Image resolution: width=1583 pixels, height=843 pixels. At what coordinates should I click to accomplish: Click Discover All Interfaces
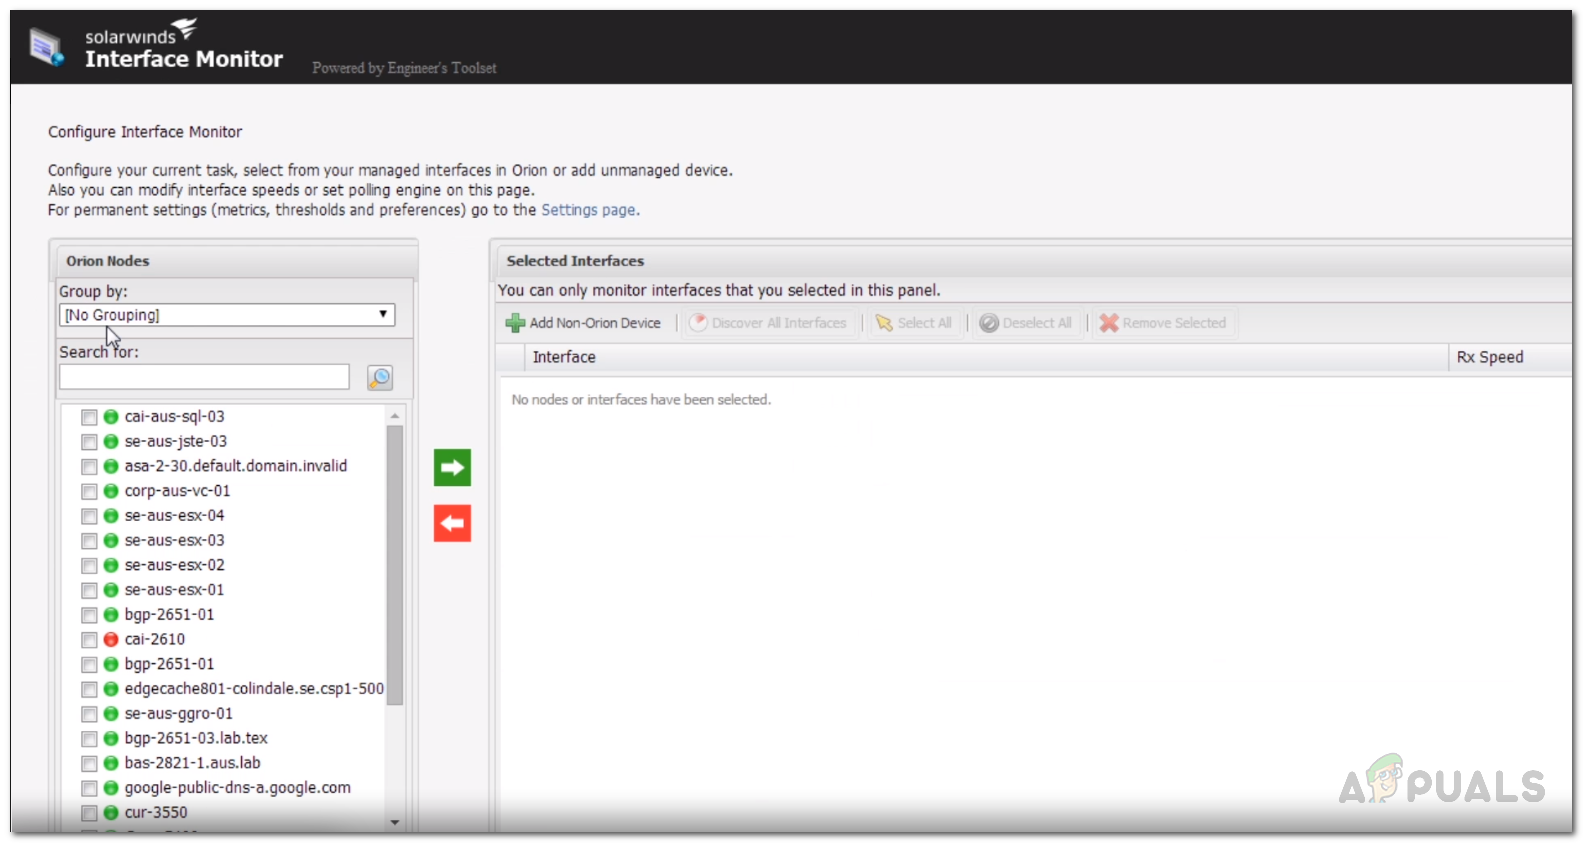point(768,323)
